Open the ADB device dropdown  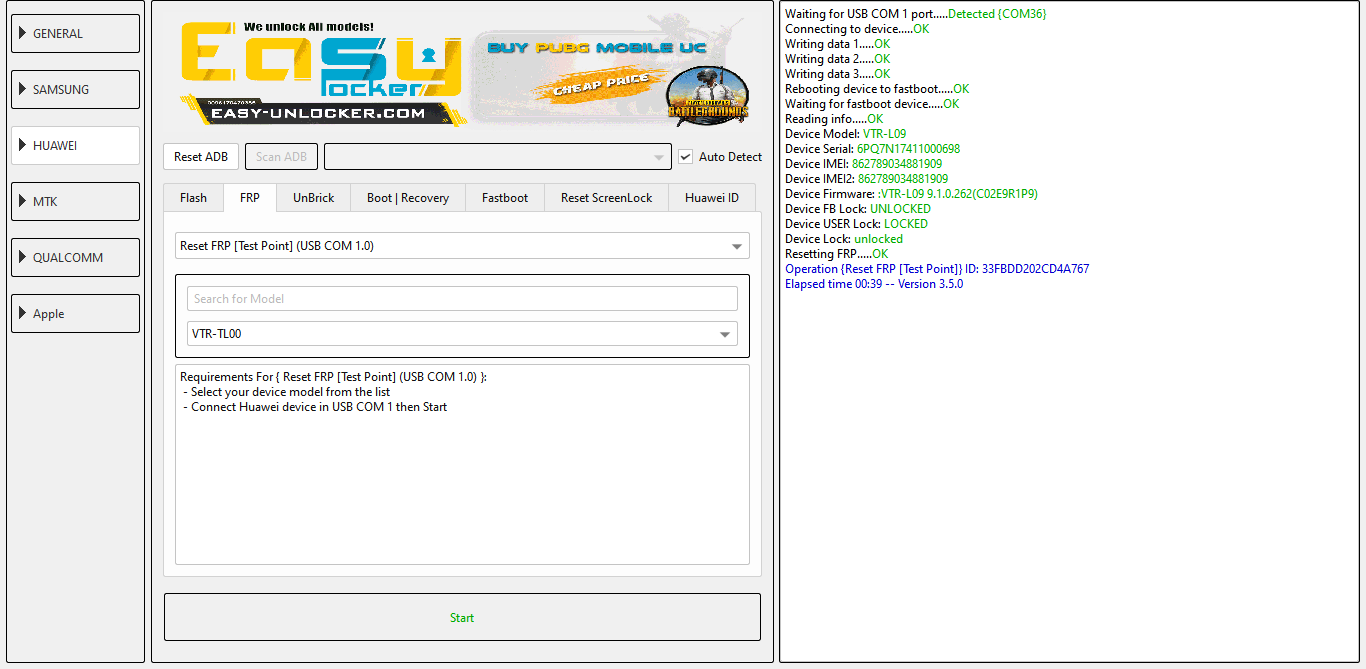click(x=497, y=157)
